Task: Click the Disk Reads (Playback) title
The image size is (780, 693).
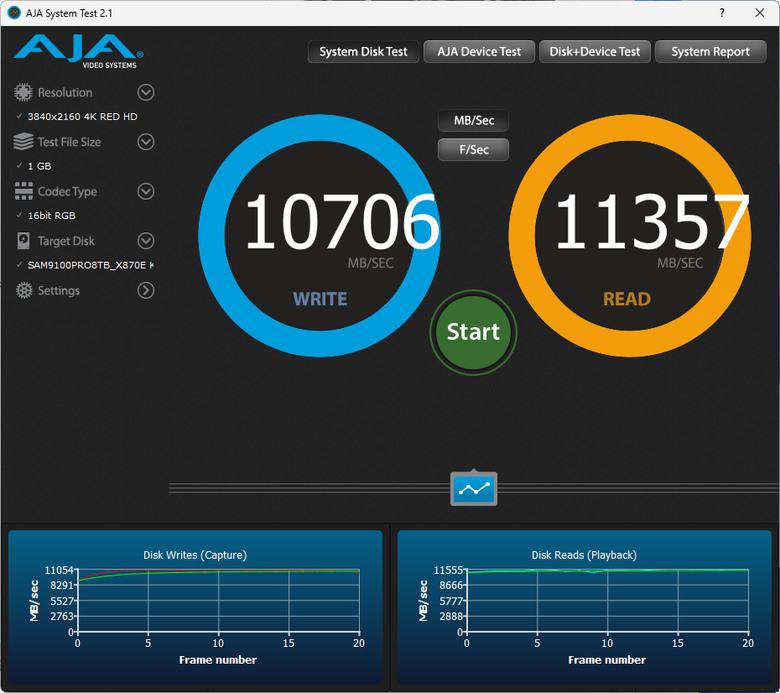Action: pyautogui.click(x=584, y=555)
